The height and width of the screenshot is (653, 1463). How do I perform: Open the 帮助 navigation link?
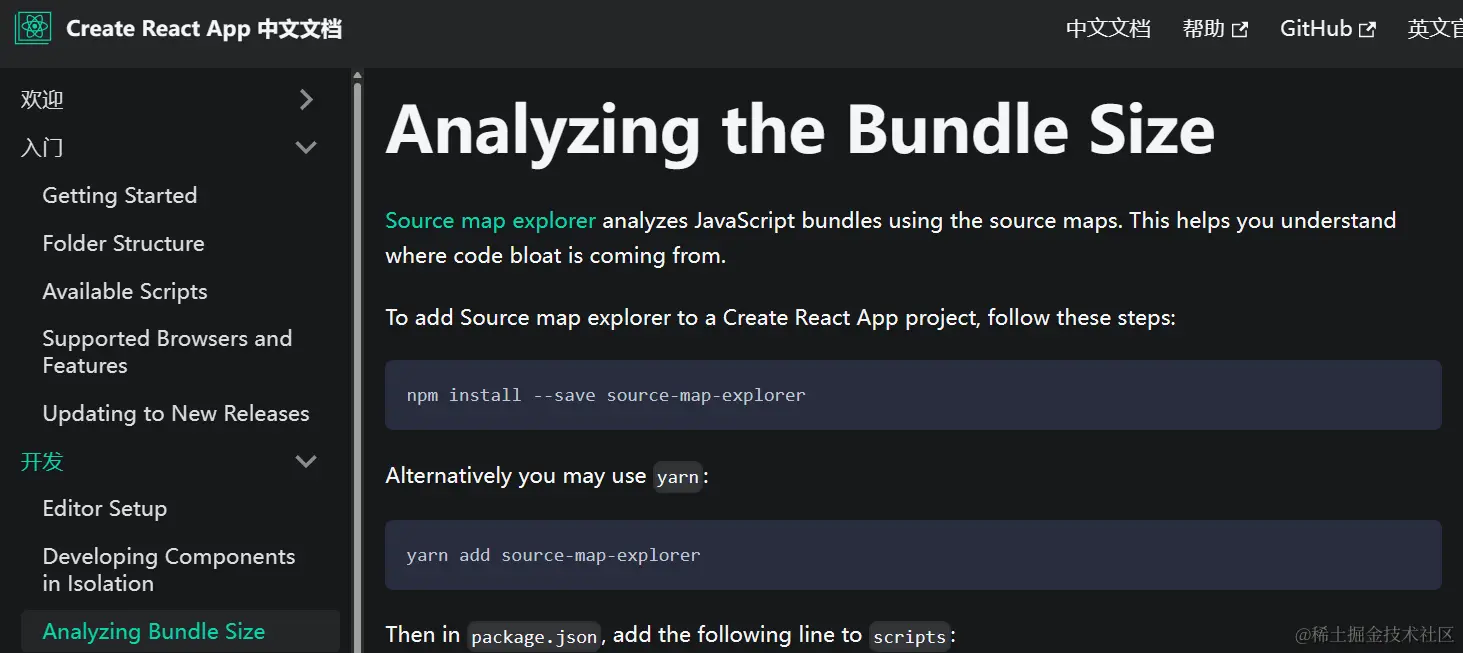click(x=1214, y=29)
